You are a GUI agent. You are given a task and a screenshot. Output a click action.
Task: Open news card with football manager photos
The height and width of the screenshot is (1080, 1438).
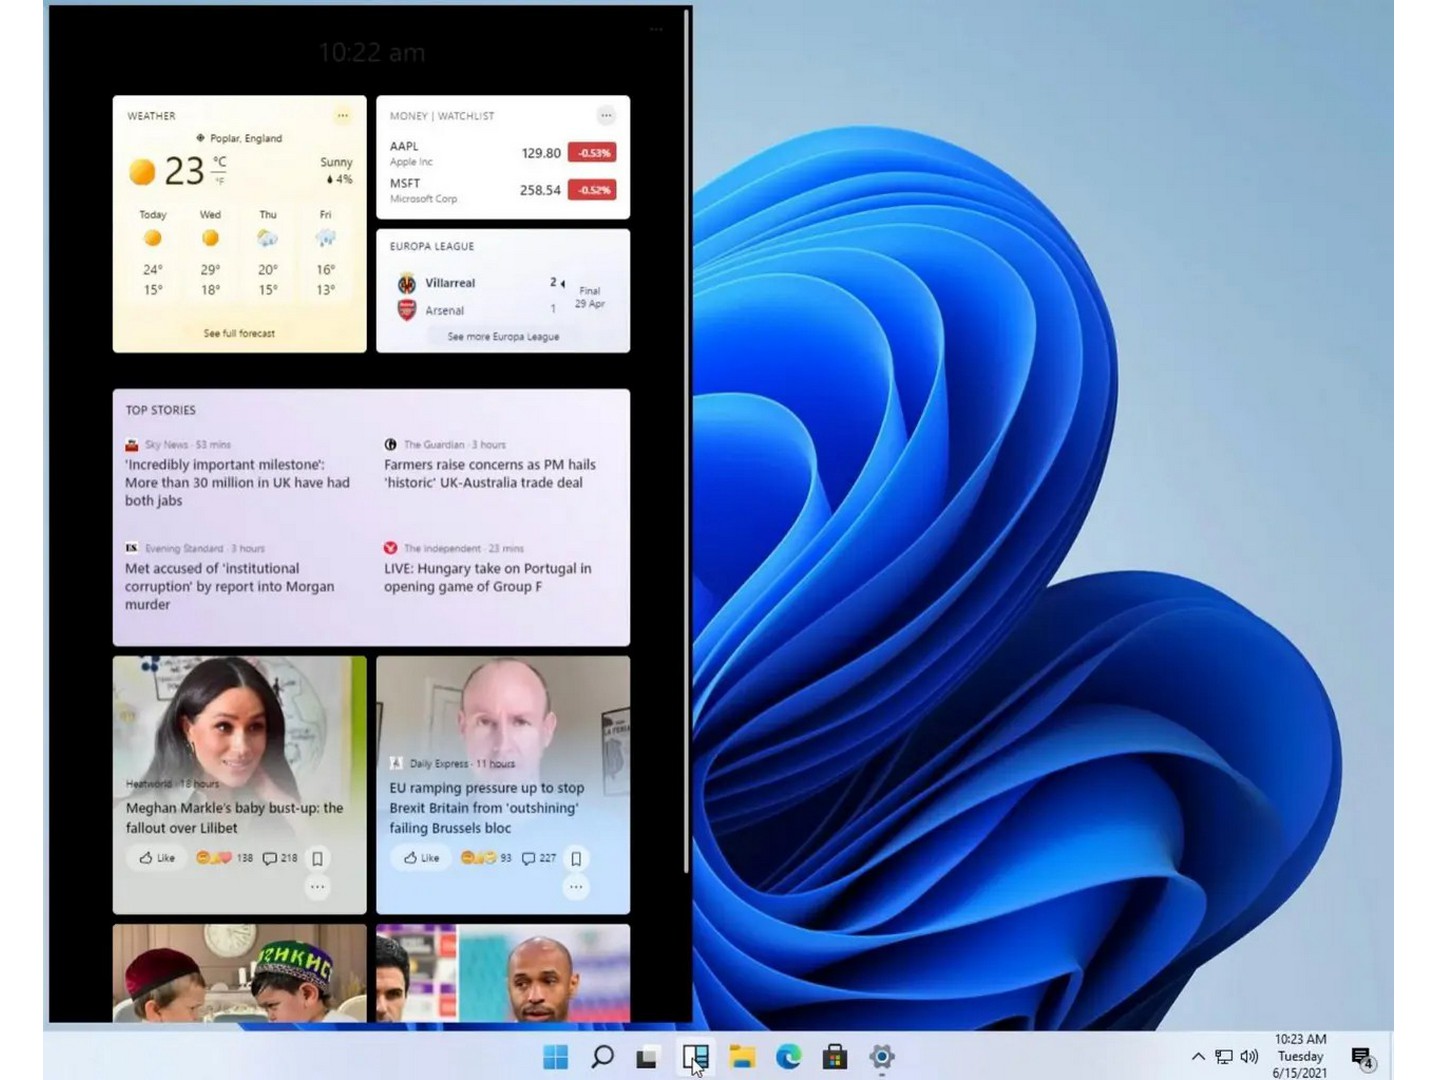pyautogui.click(x=503, y=972)
